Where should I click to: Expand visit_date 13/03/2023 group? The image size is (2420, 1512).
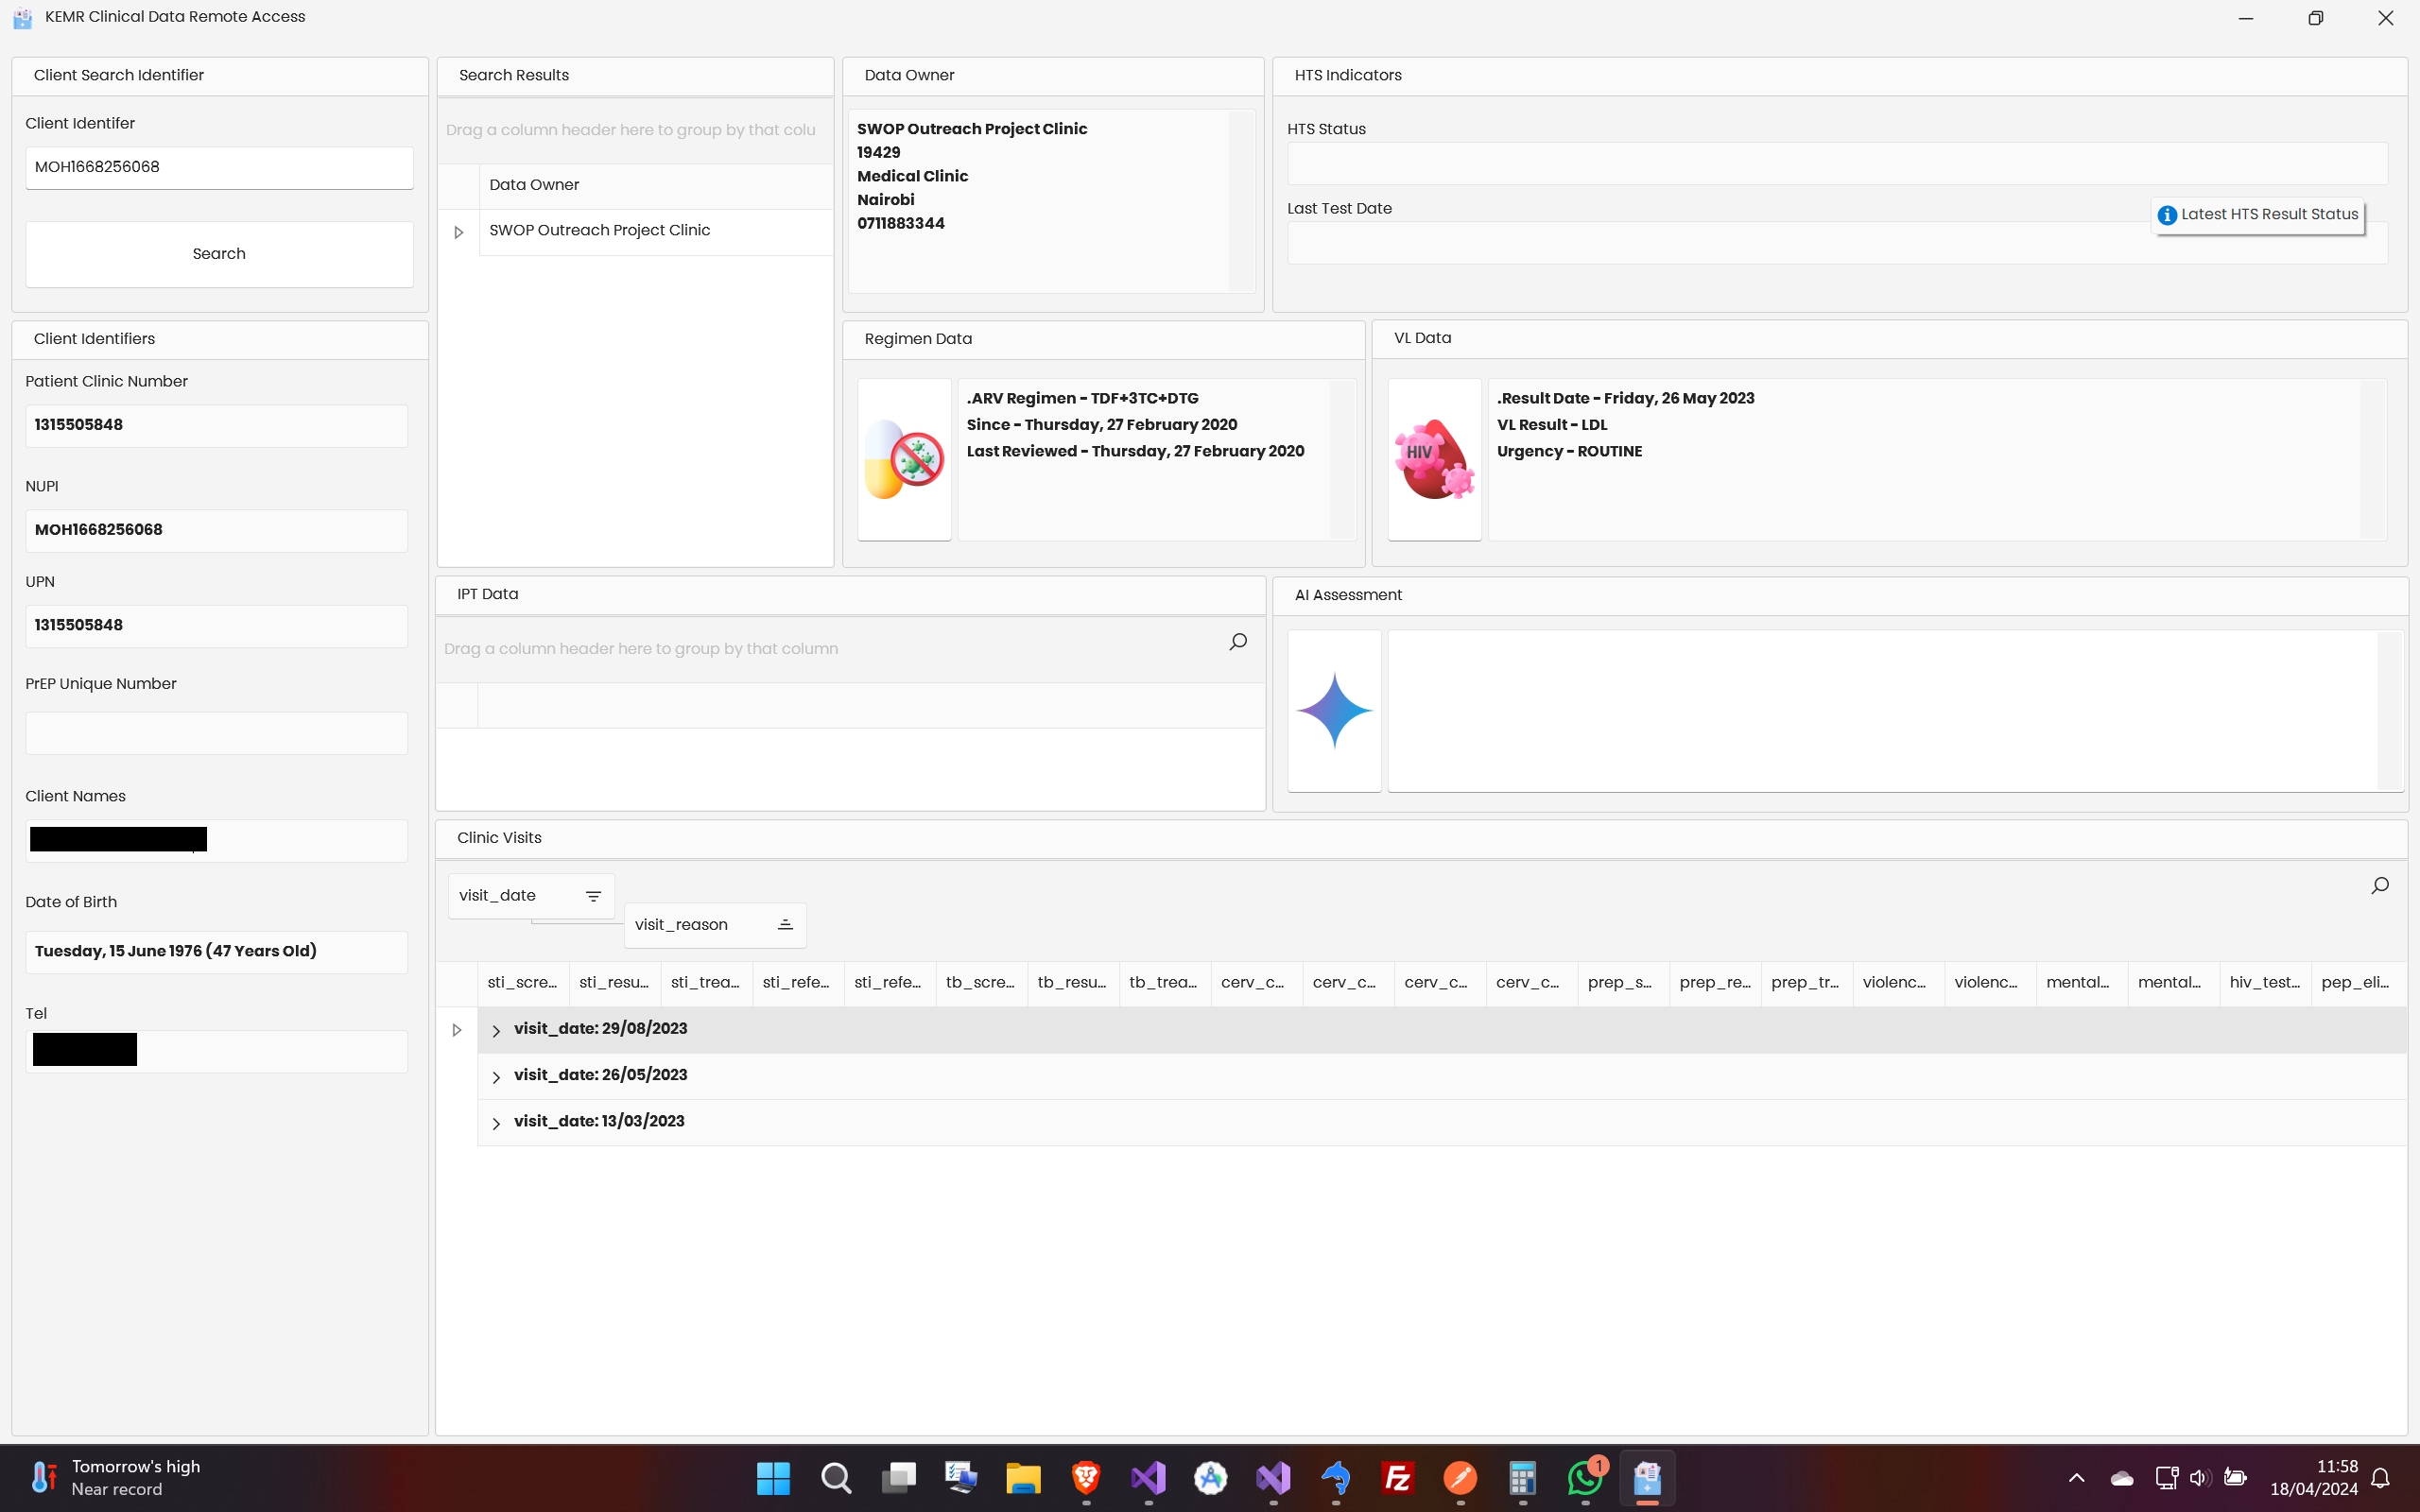(x=496, y=1123)
